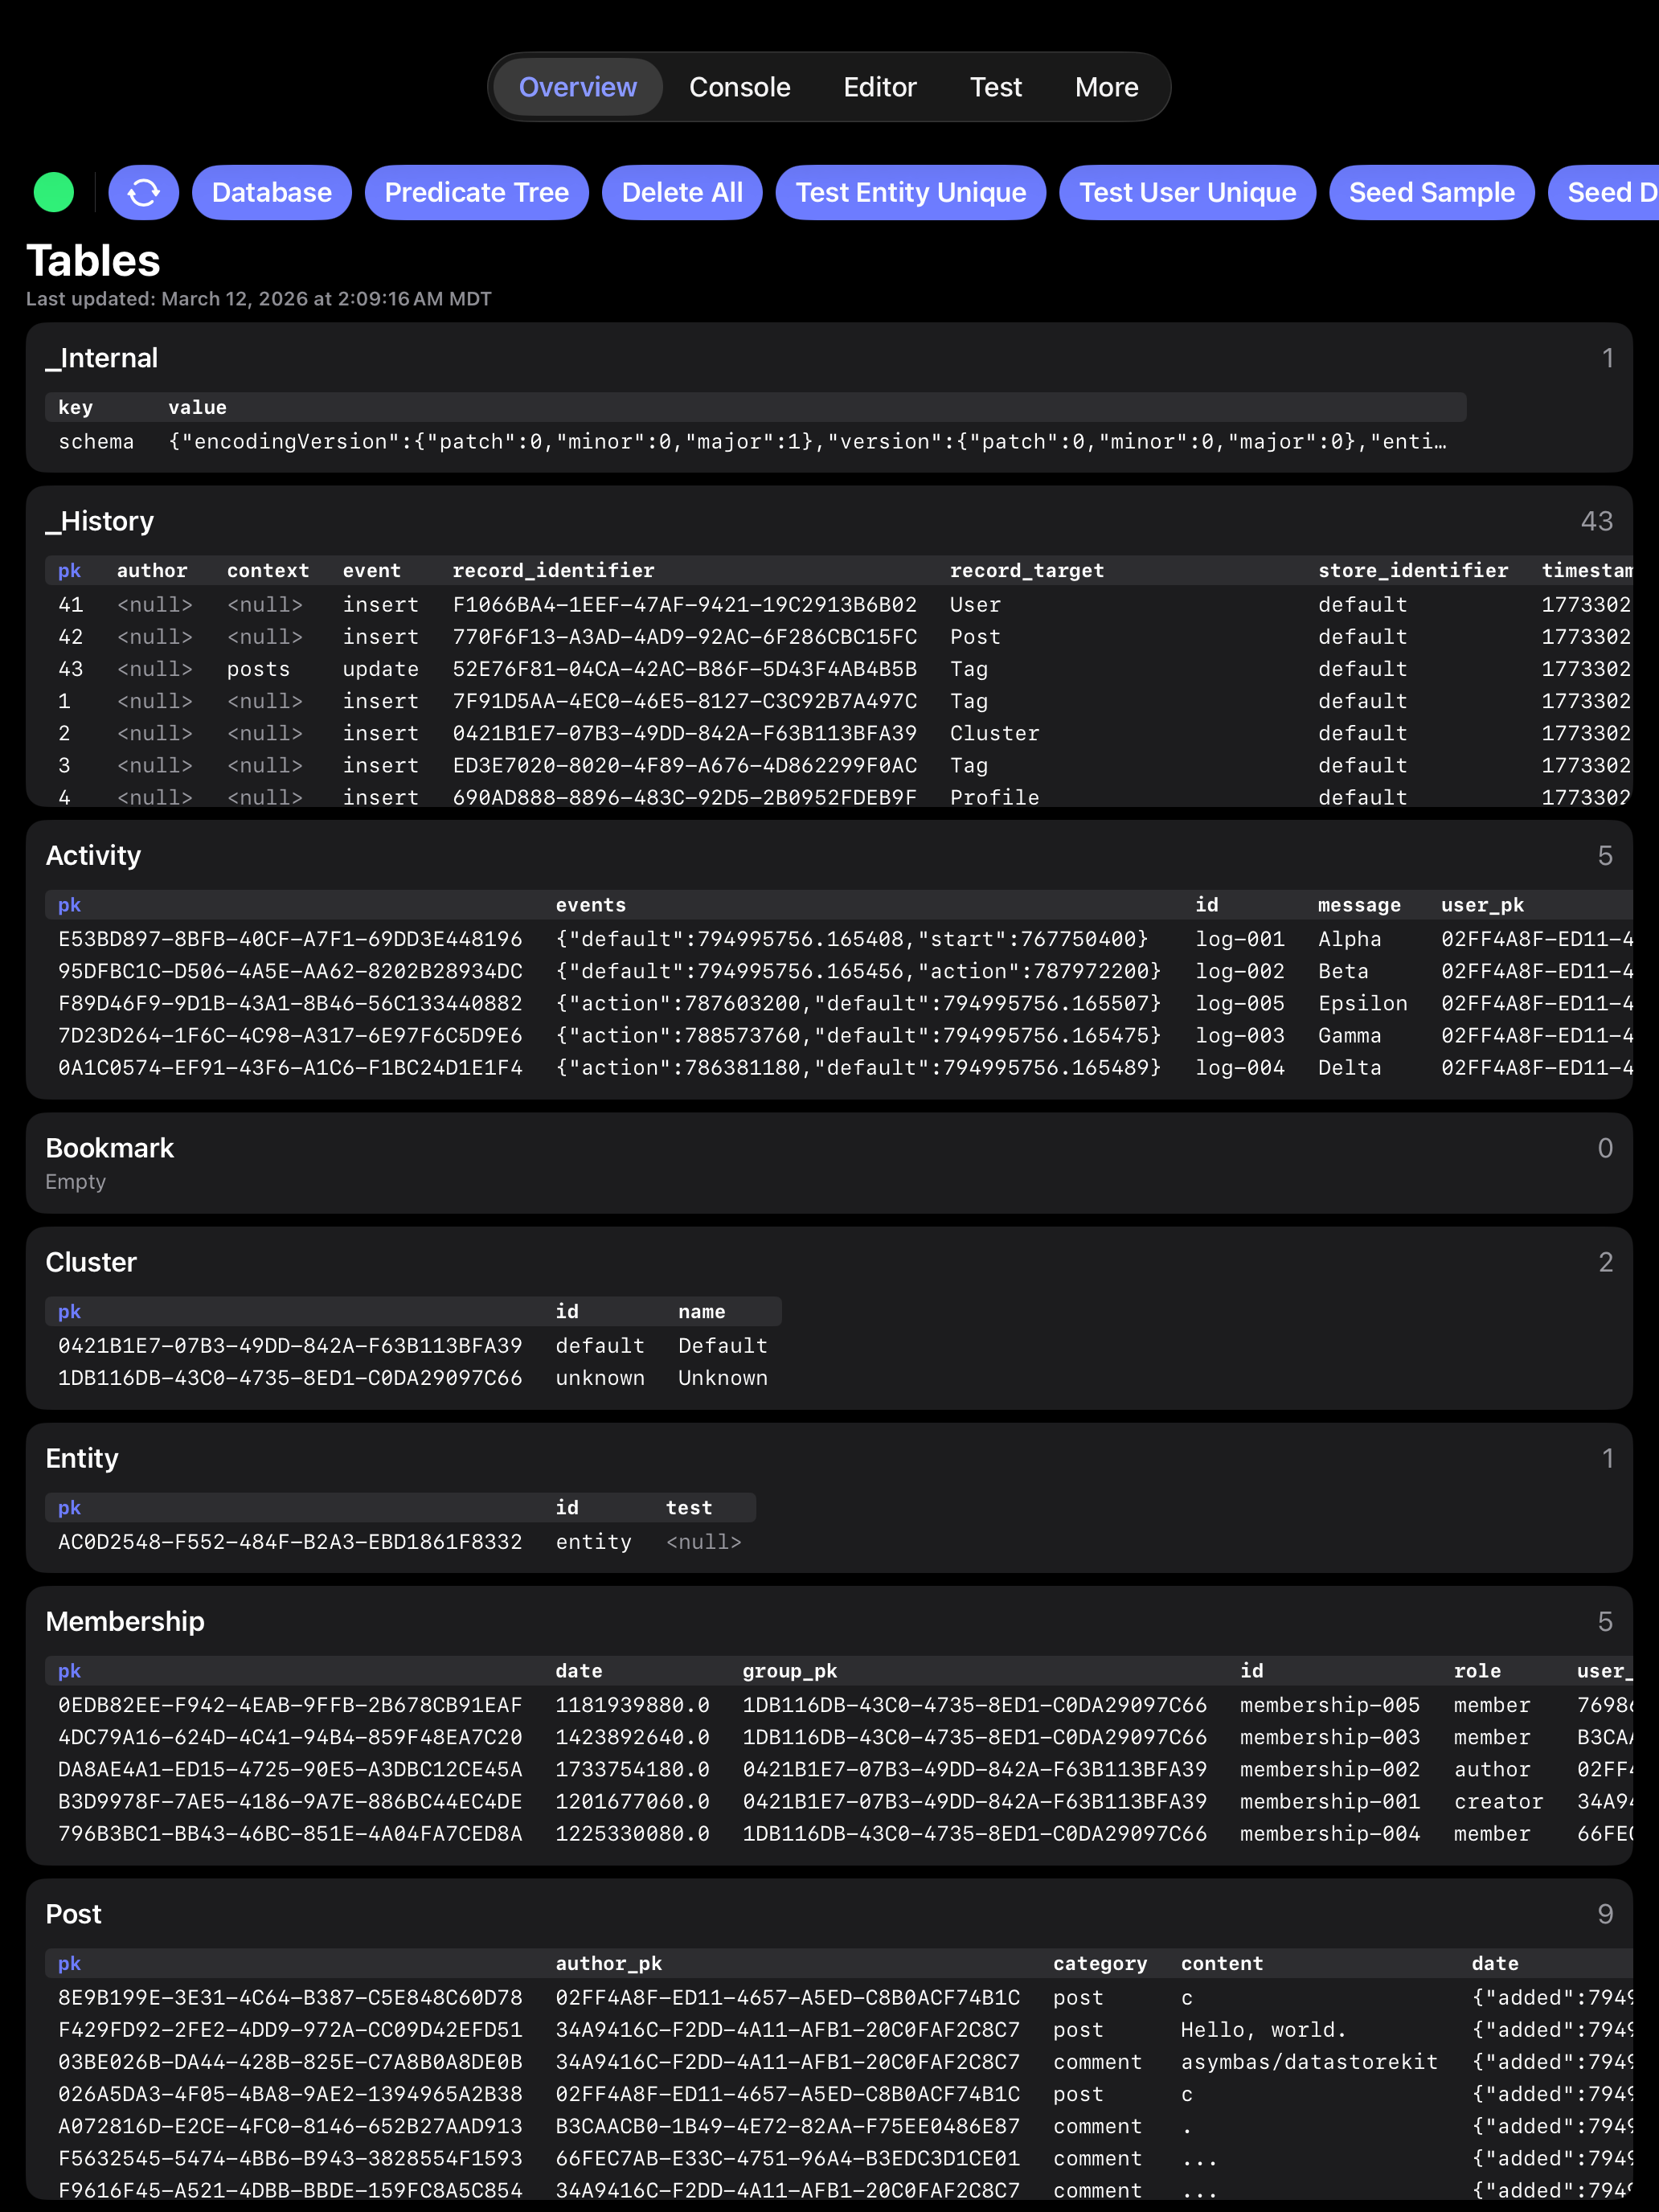Click author_pk B3CAACB0-1B49-4E72-82AA-F75EE0486E87

(x=788, y=2126)
